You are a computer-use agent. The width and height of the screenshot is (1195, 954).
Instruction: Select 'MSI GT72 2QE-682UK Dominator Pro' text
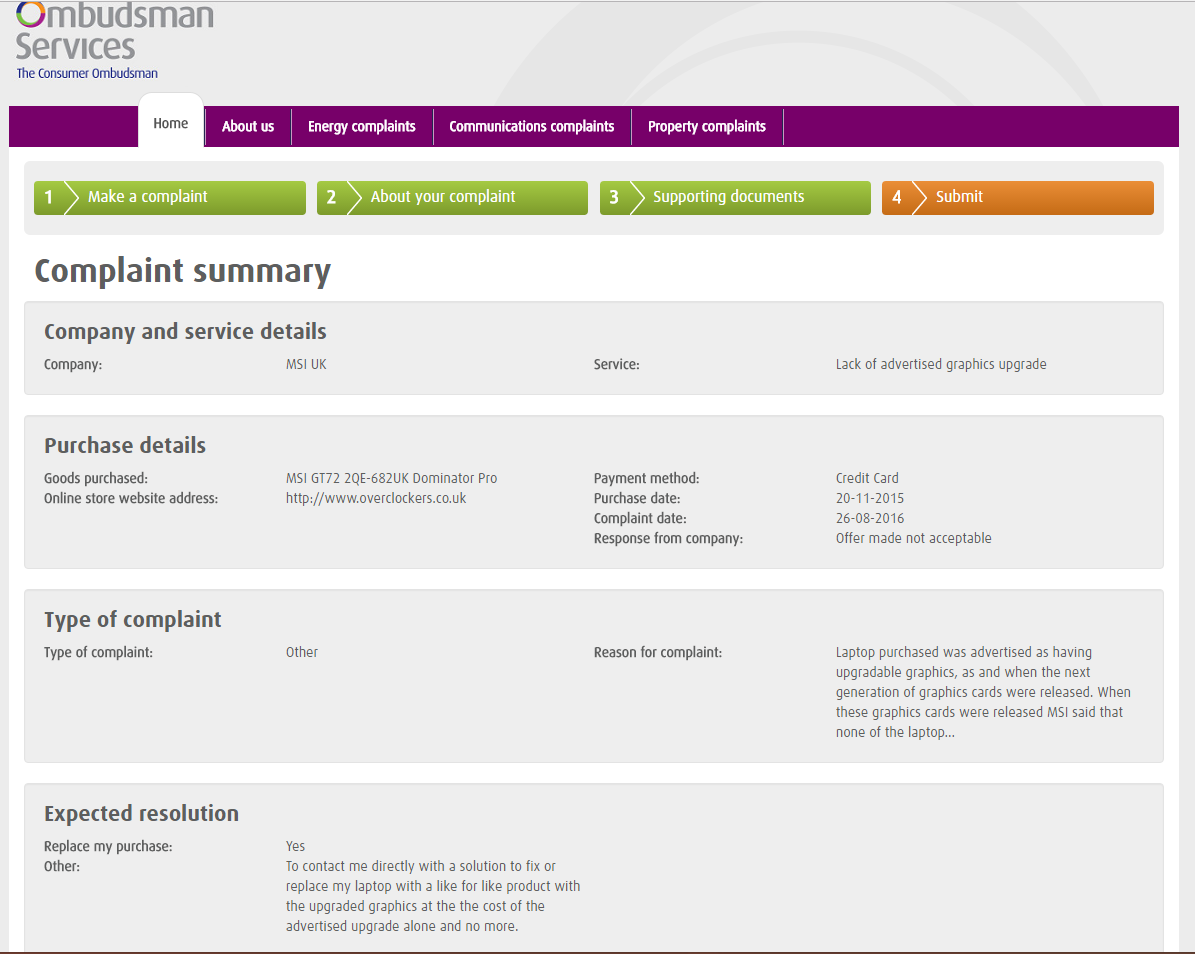392,479
